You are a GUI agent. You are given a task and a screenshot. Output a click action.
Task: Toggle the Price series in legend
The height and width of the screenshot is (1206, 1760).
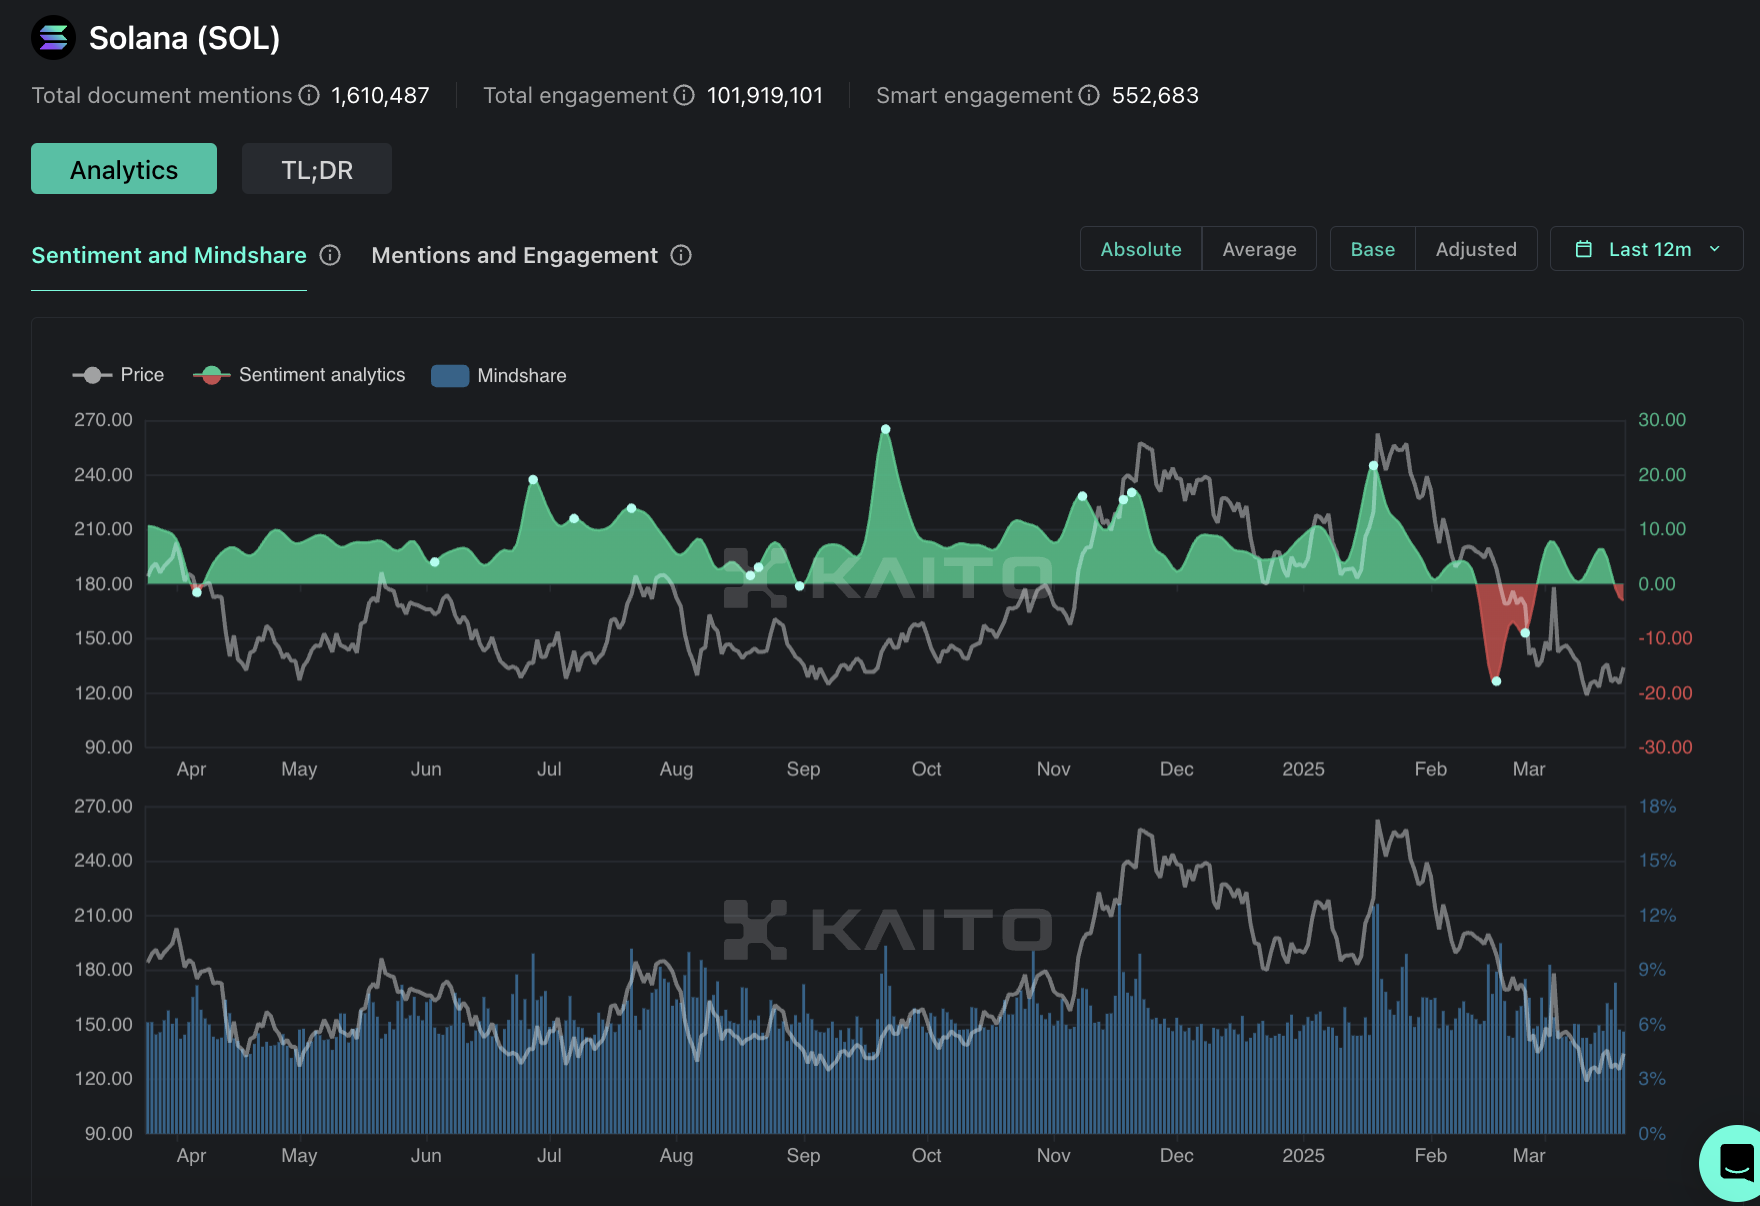pos(118,375)
